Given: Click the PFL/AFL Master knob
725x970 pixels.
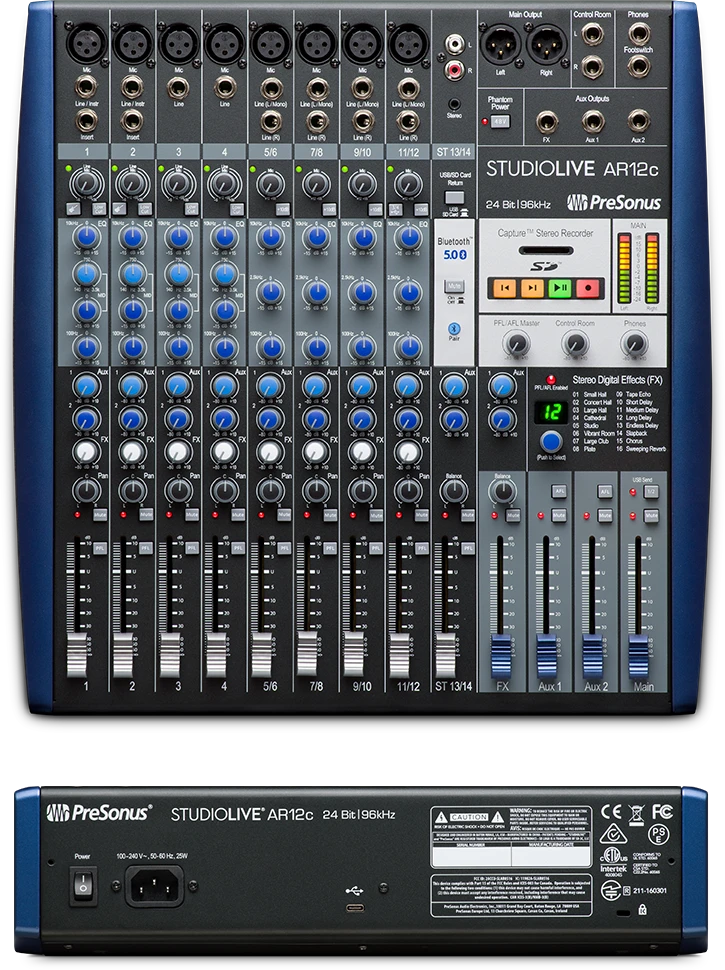Looking at the screenshot, I should (516, 343).
